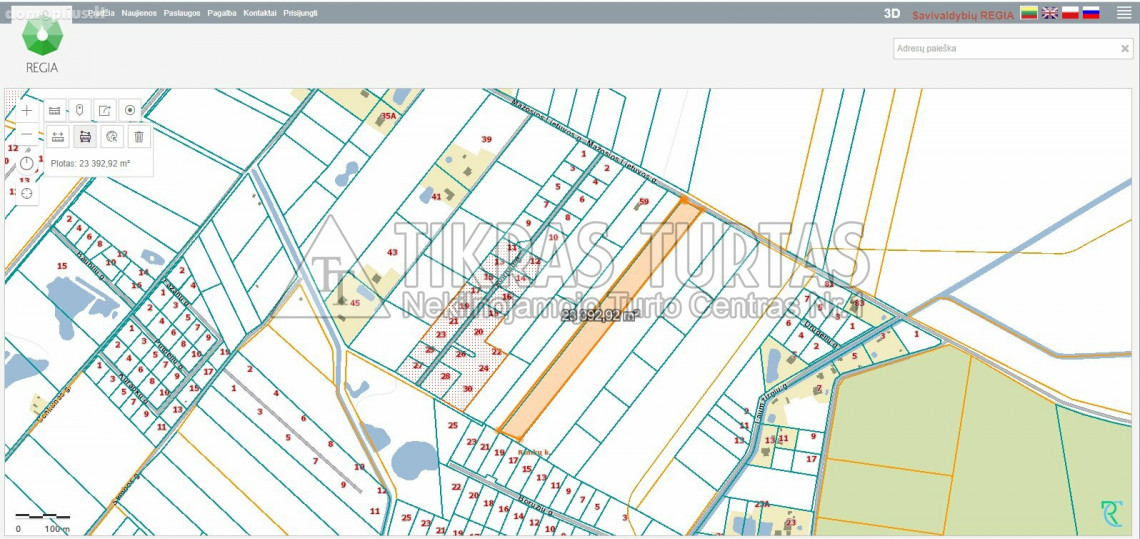Image resolution: width=1140 pixels, height=539 pixels.
Task: Click the Prisijungti login link
Action: (300, 13)
